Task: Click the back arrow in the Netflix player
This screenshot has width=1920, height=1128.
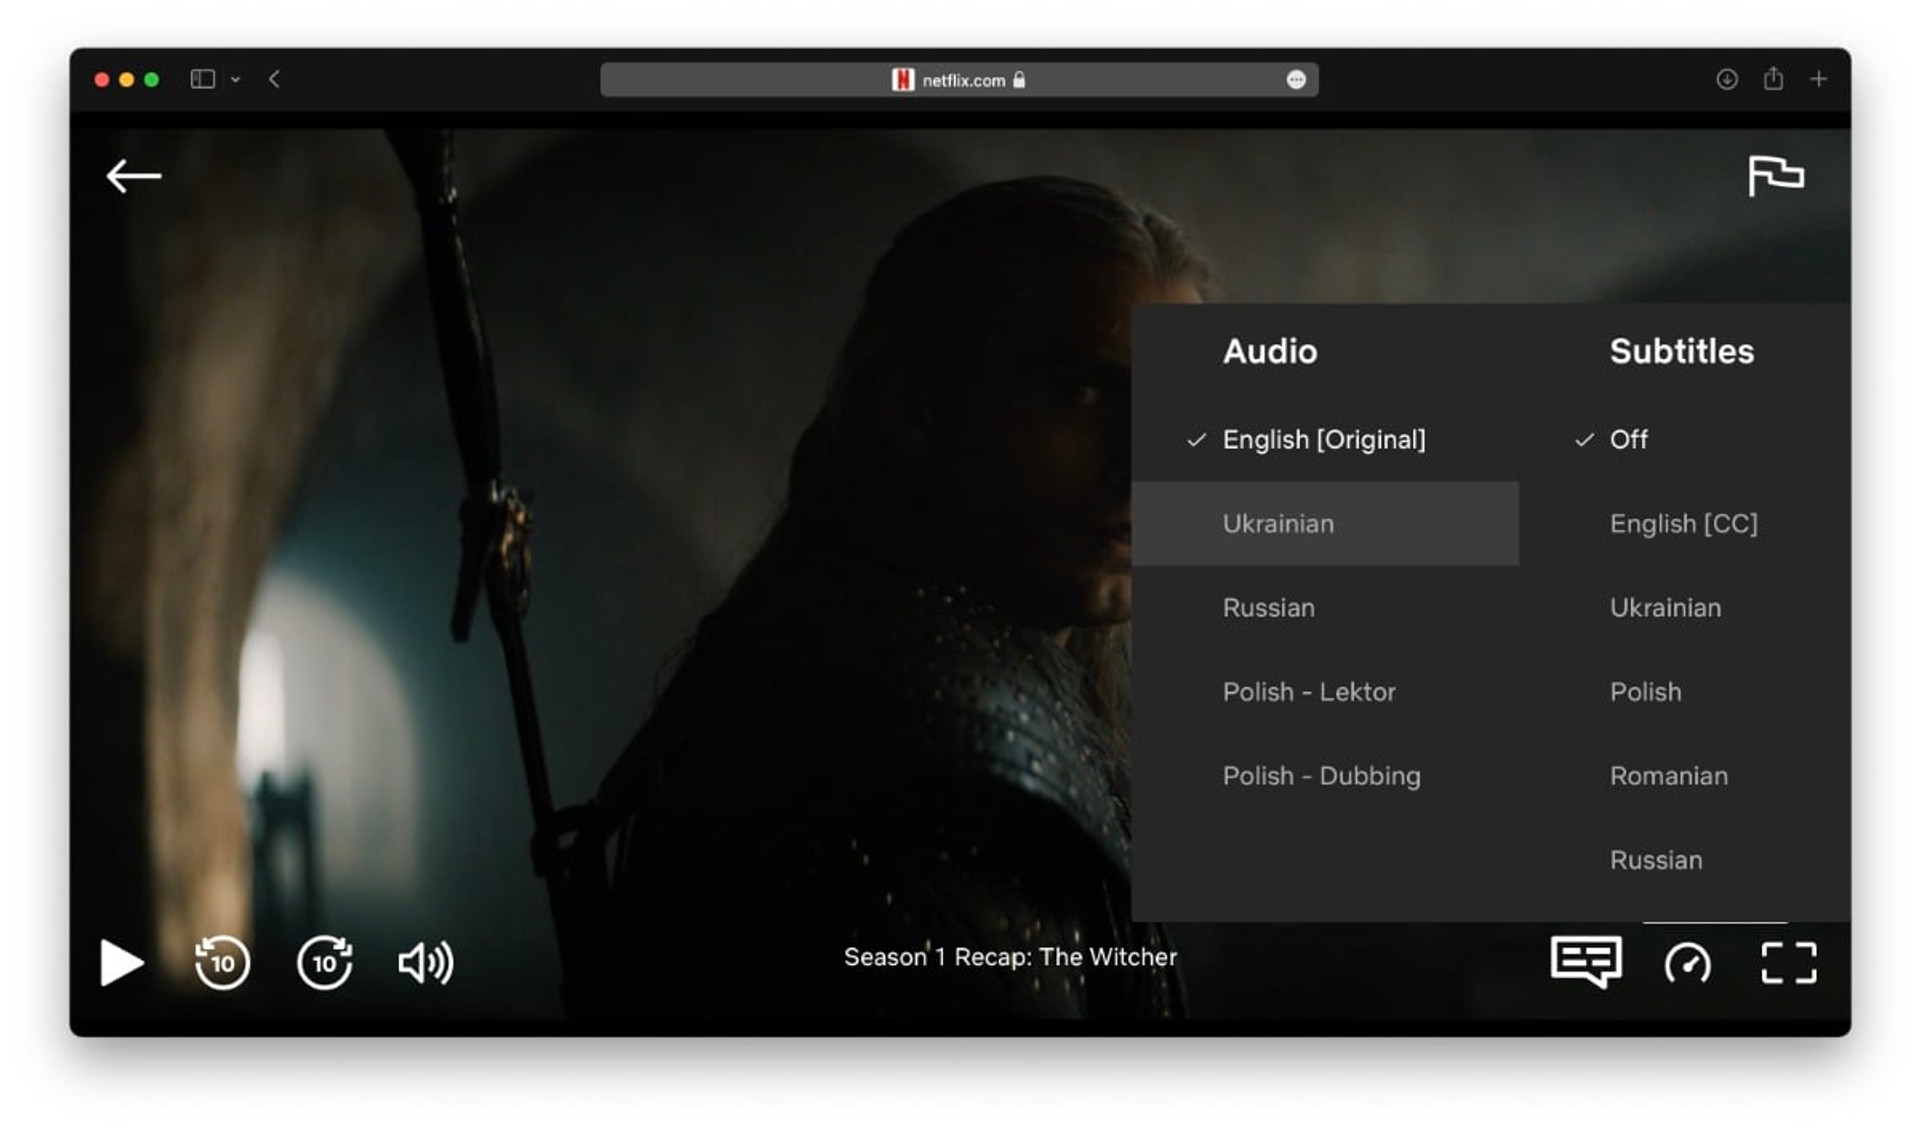Action: tap(133, 176)
